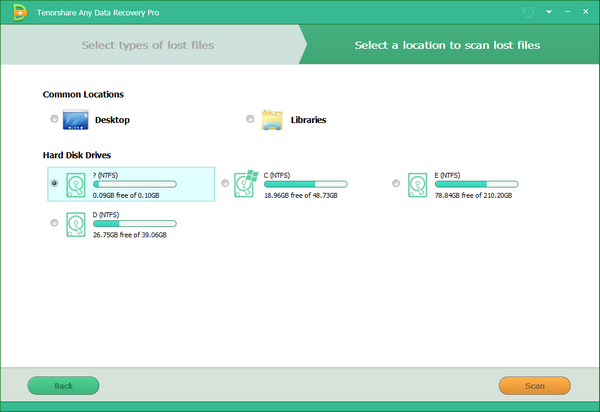Click the Libraries folder icon
This screenshot has width=600, height=412.
tap(272, 120)
